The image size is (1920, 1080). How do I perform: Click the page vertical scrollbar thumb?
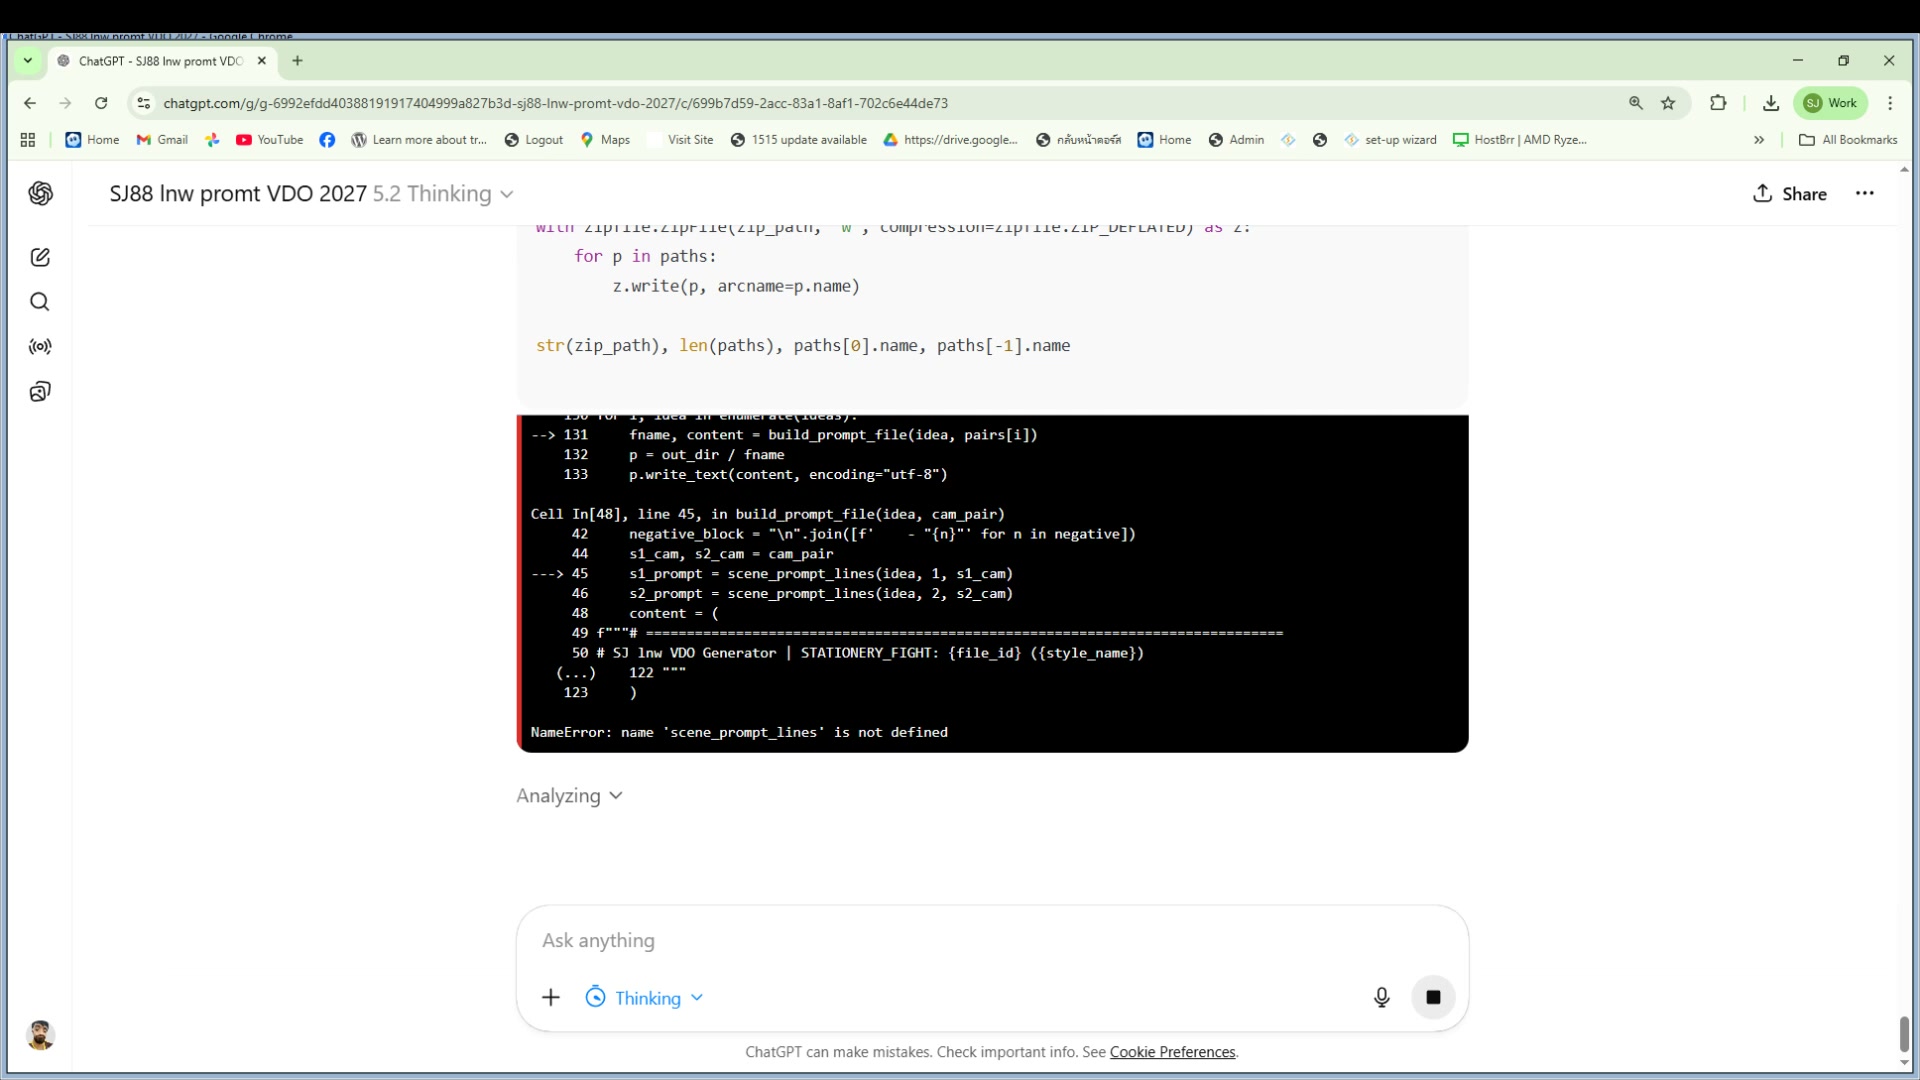coord(1903,1032)
